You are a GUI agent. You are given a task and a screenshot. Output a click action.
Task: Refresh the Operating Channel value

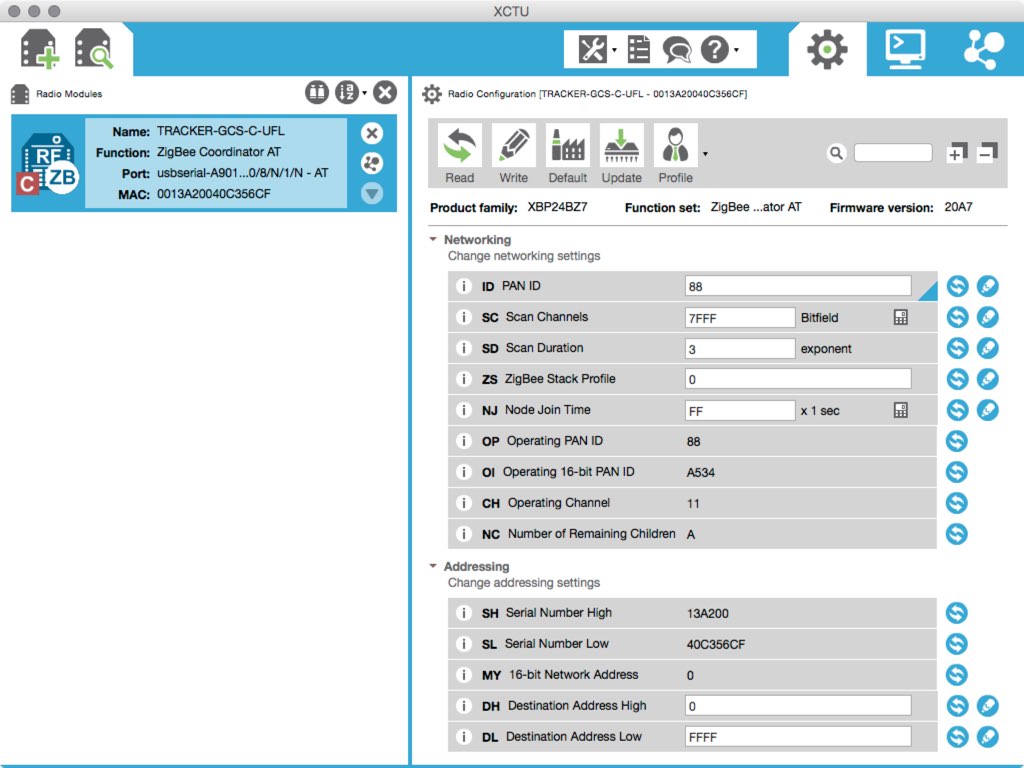pos(957,503)
